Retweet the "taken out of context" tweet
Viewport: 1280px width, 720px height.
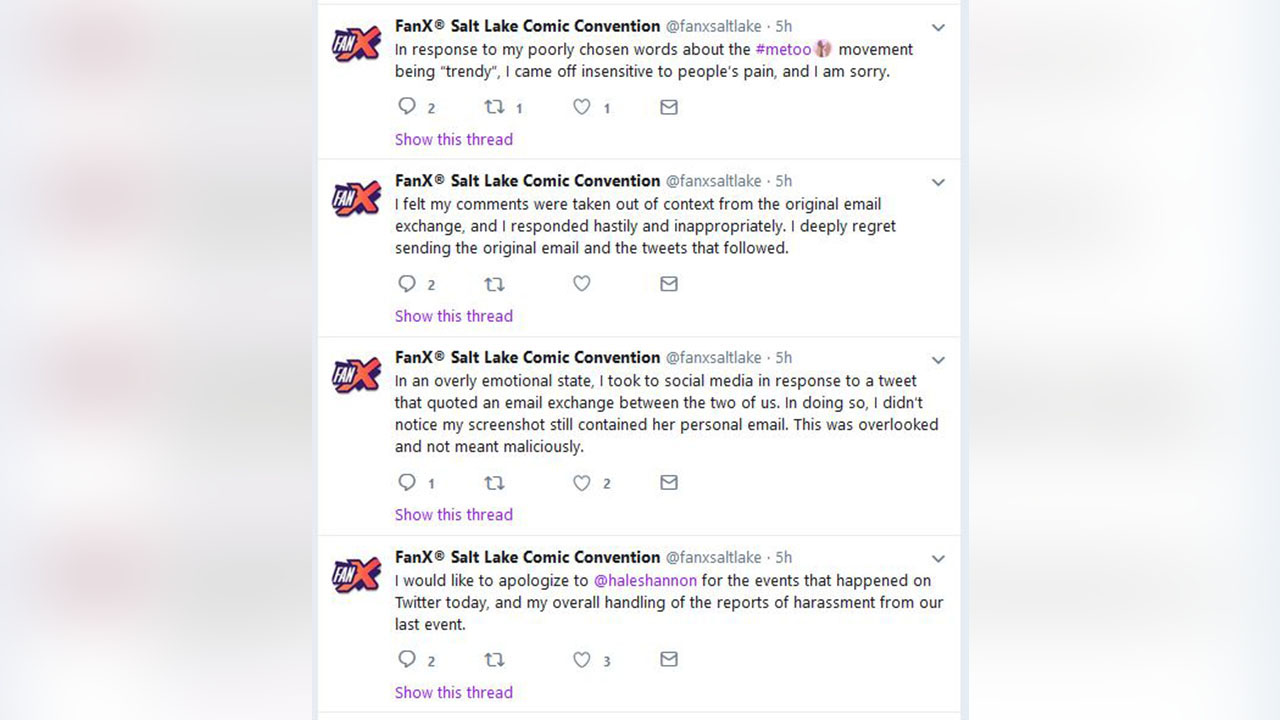click(x=494, y=284)
